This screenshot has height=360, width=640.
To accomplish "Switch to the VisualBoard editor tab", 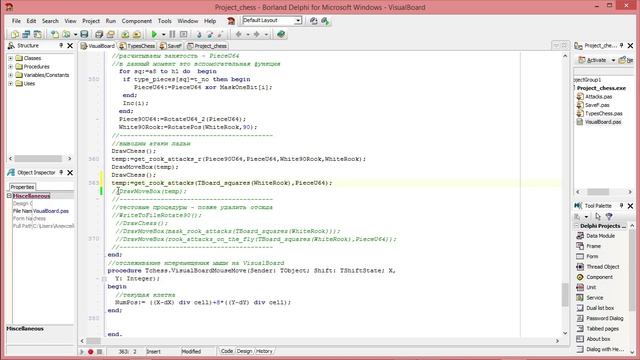I will click(98, 46).
